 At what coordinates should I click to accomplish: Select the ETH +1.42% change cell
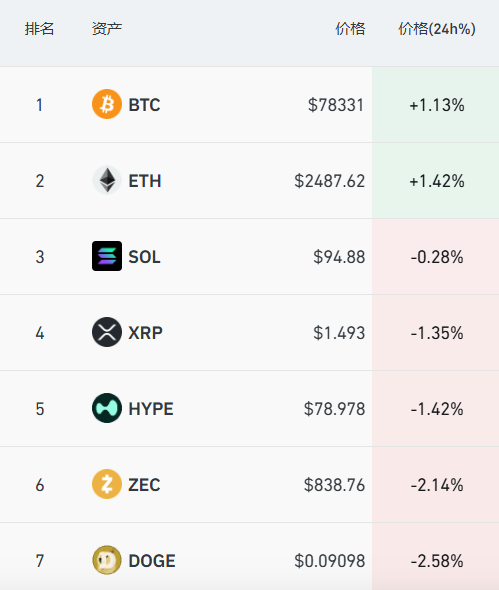click(436, 181)
